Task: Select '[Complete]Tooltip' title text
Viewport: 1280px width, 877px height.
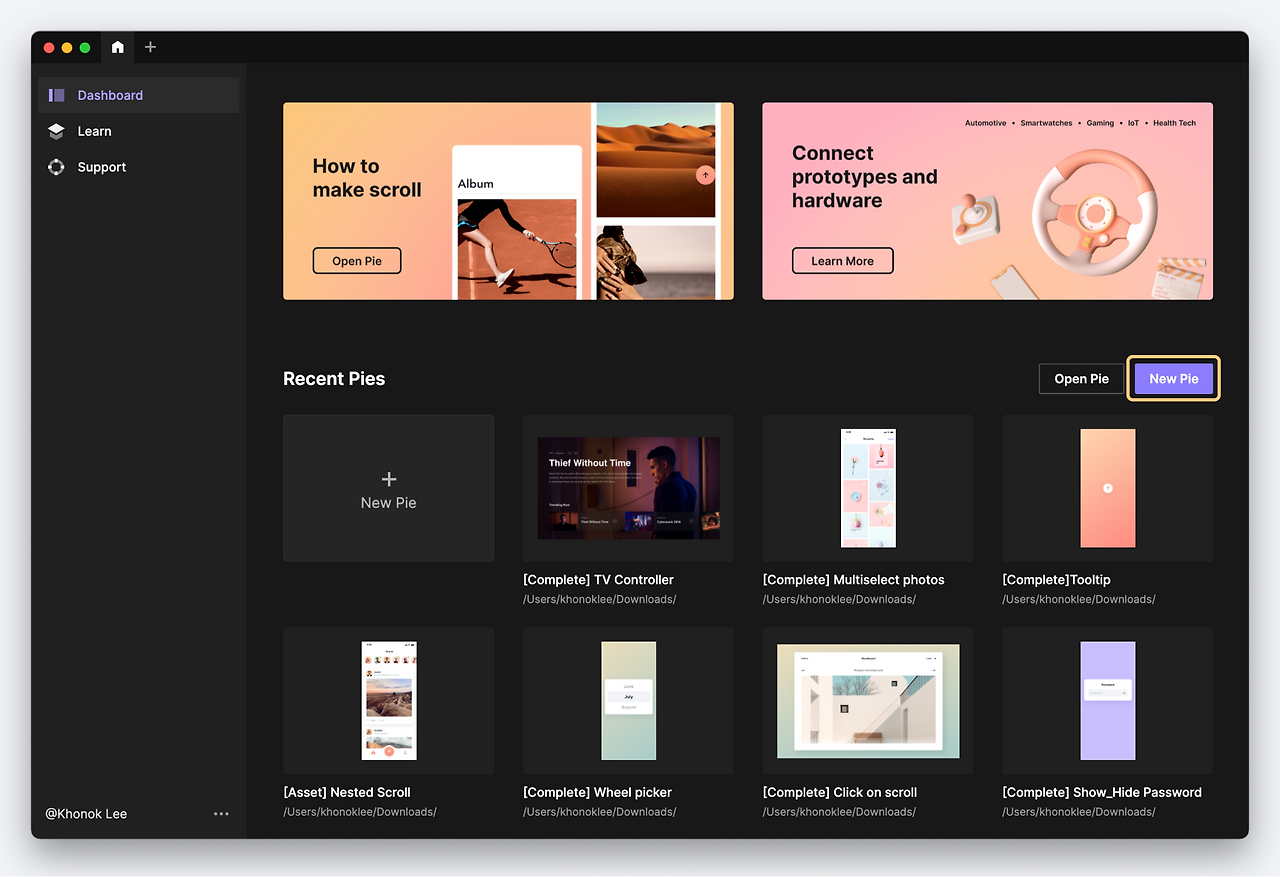Action: 1056,580
